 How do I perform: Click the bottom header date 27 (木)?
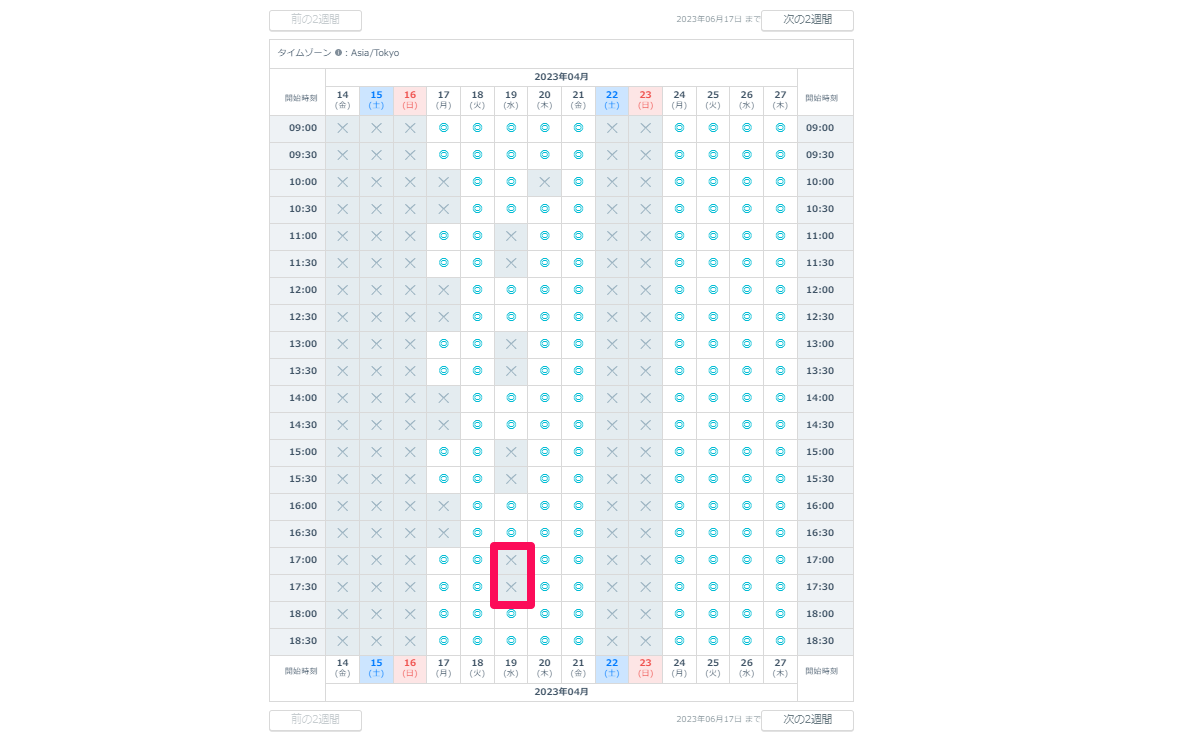780,668
